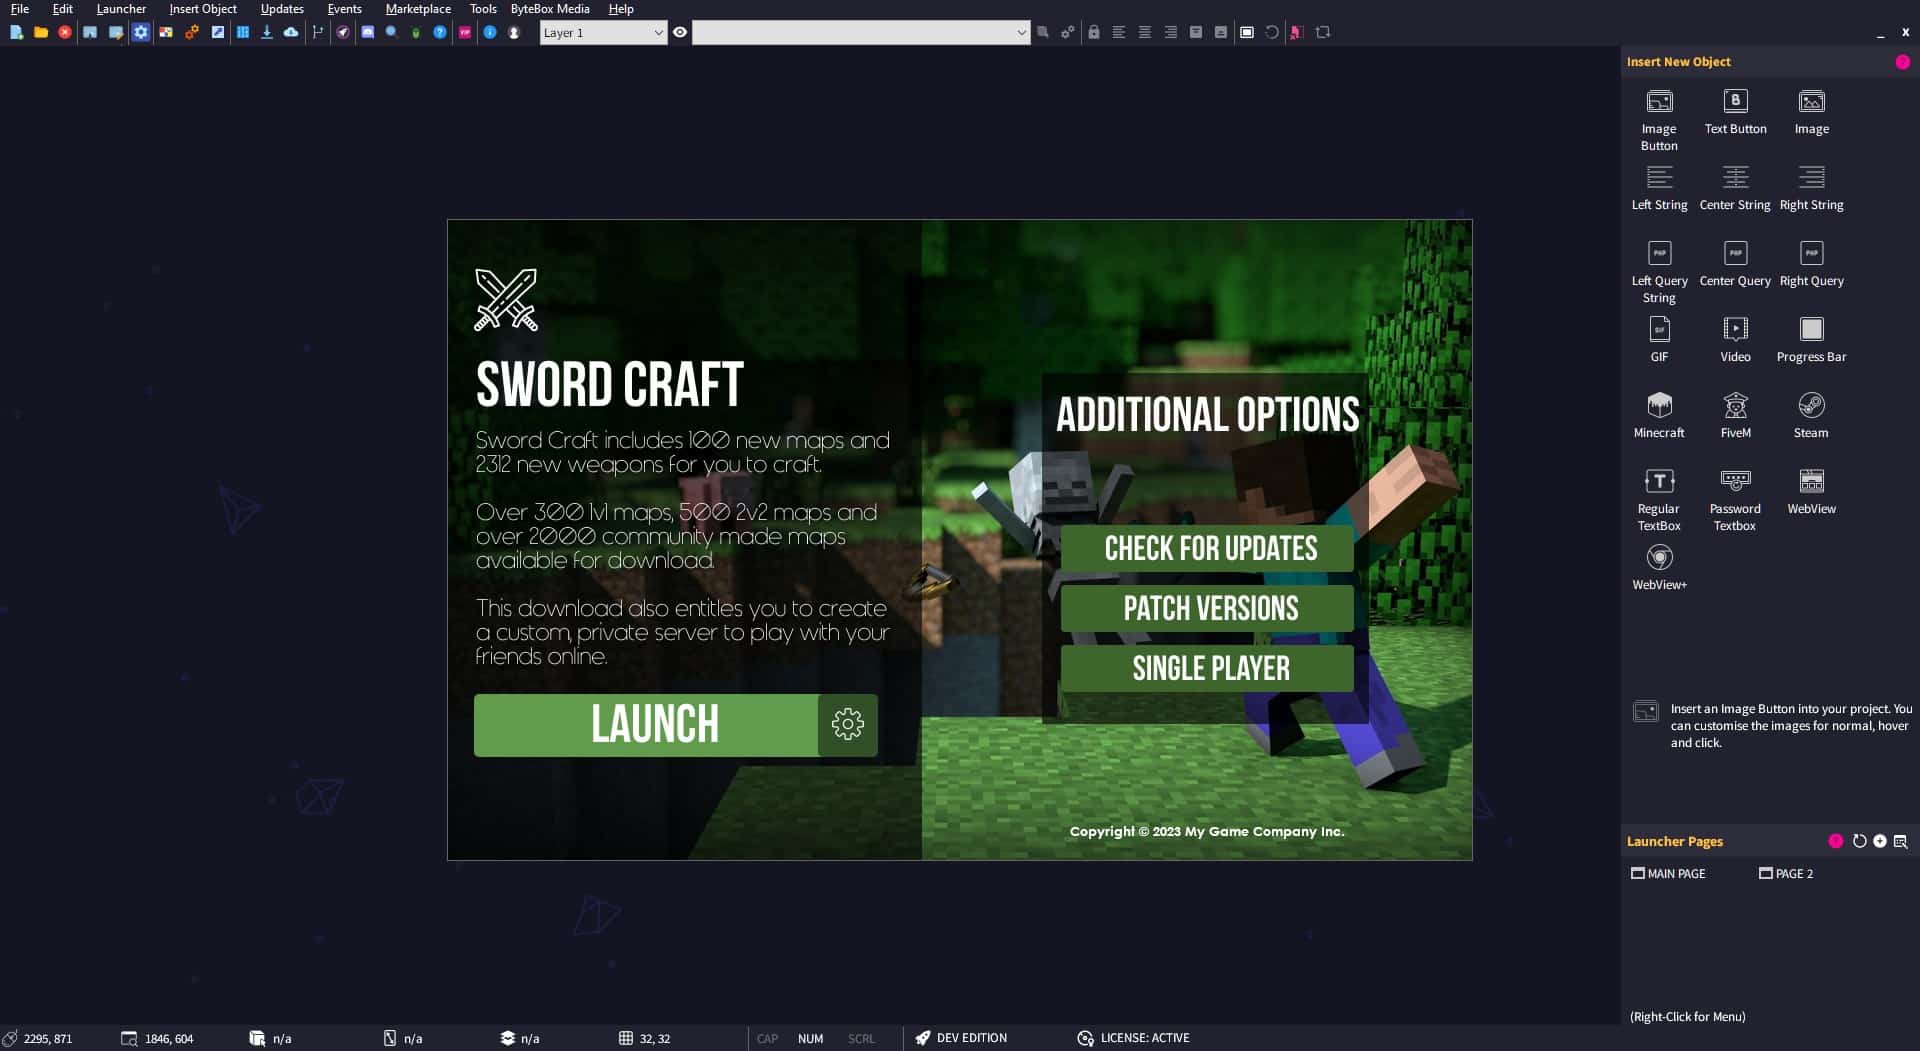Insert a FiveM object
The width and height of the screenshot is (1920, 1051).
(x=1735, y=406)
